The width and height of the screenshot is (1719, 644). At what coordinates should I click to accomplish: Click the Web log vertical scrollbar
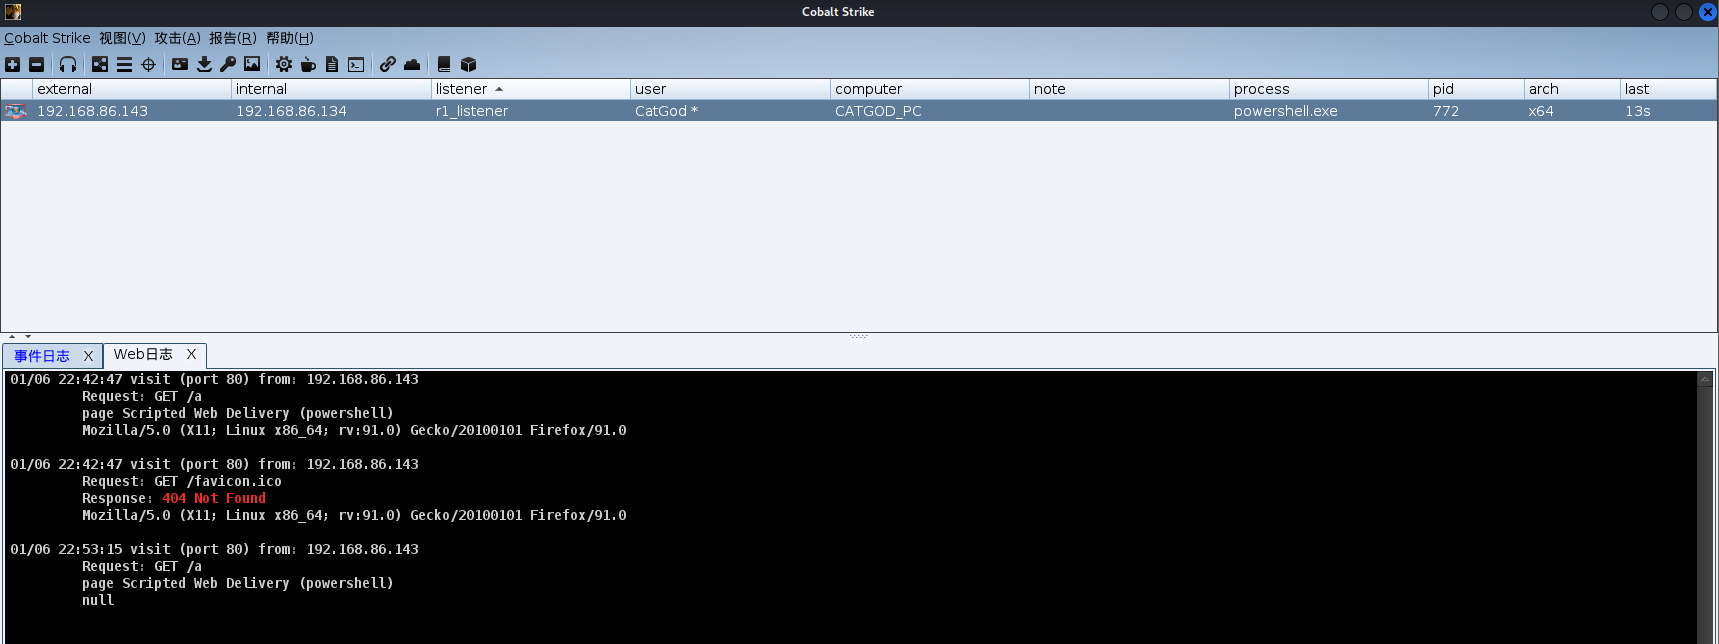[x=1705, y=508]
